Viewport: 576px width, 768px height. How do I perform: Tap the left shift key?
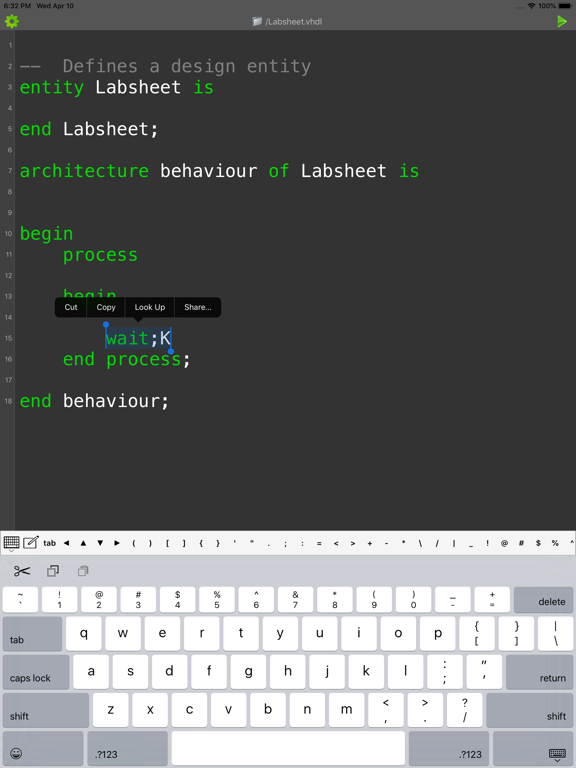tap(46, 710)
